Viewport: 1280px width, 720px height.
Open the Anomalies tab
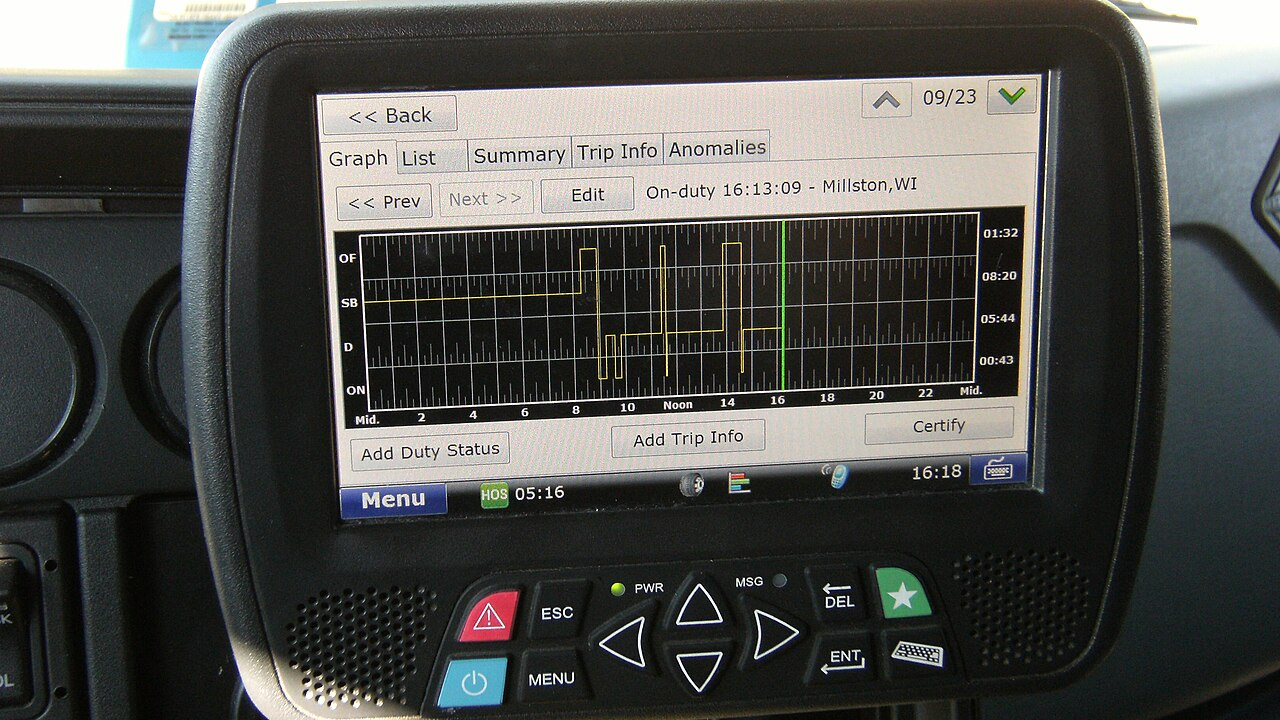pos(717,148)
